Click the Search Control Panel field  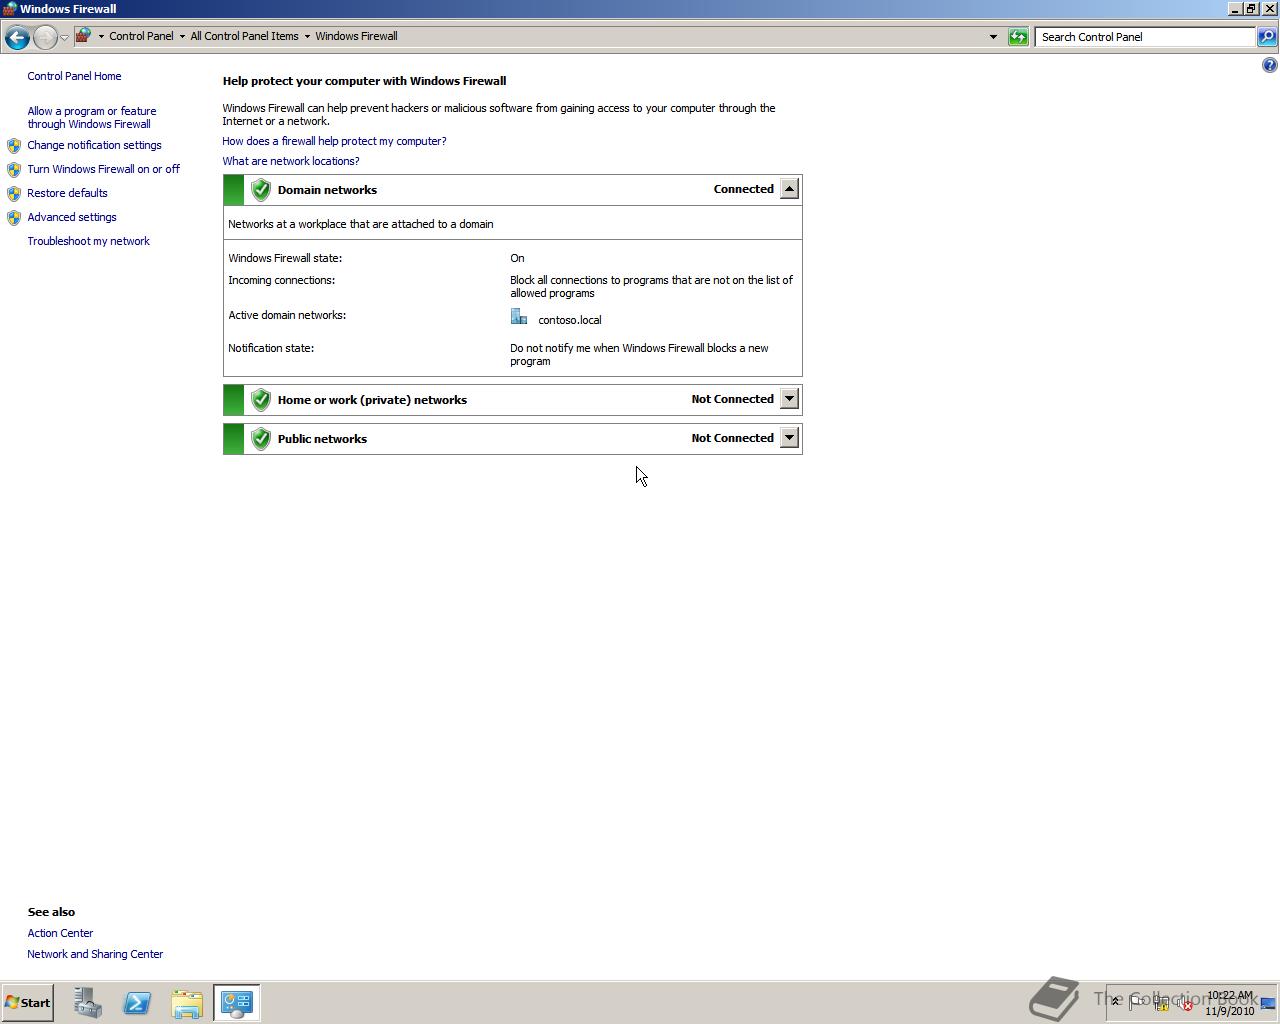click(x=1144, y=37)
